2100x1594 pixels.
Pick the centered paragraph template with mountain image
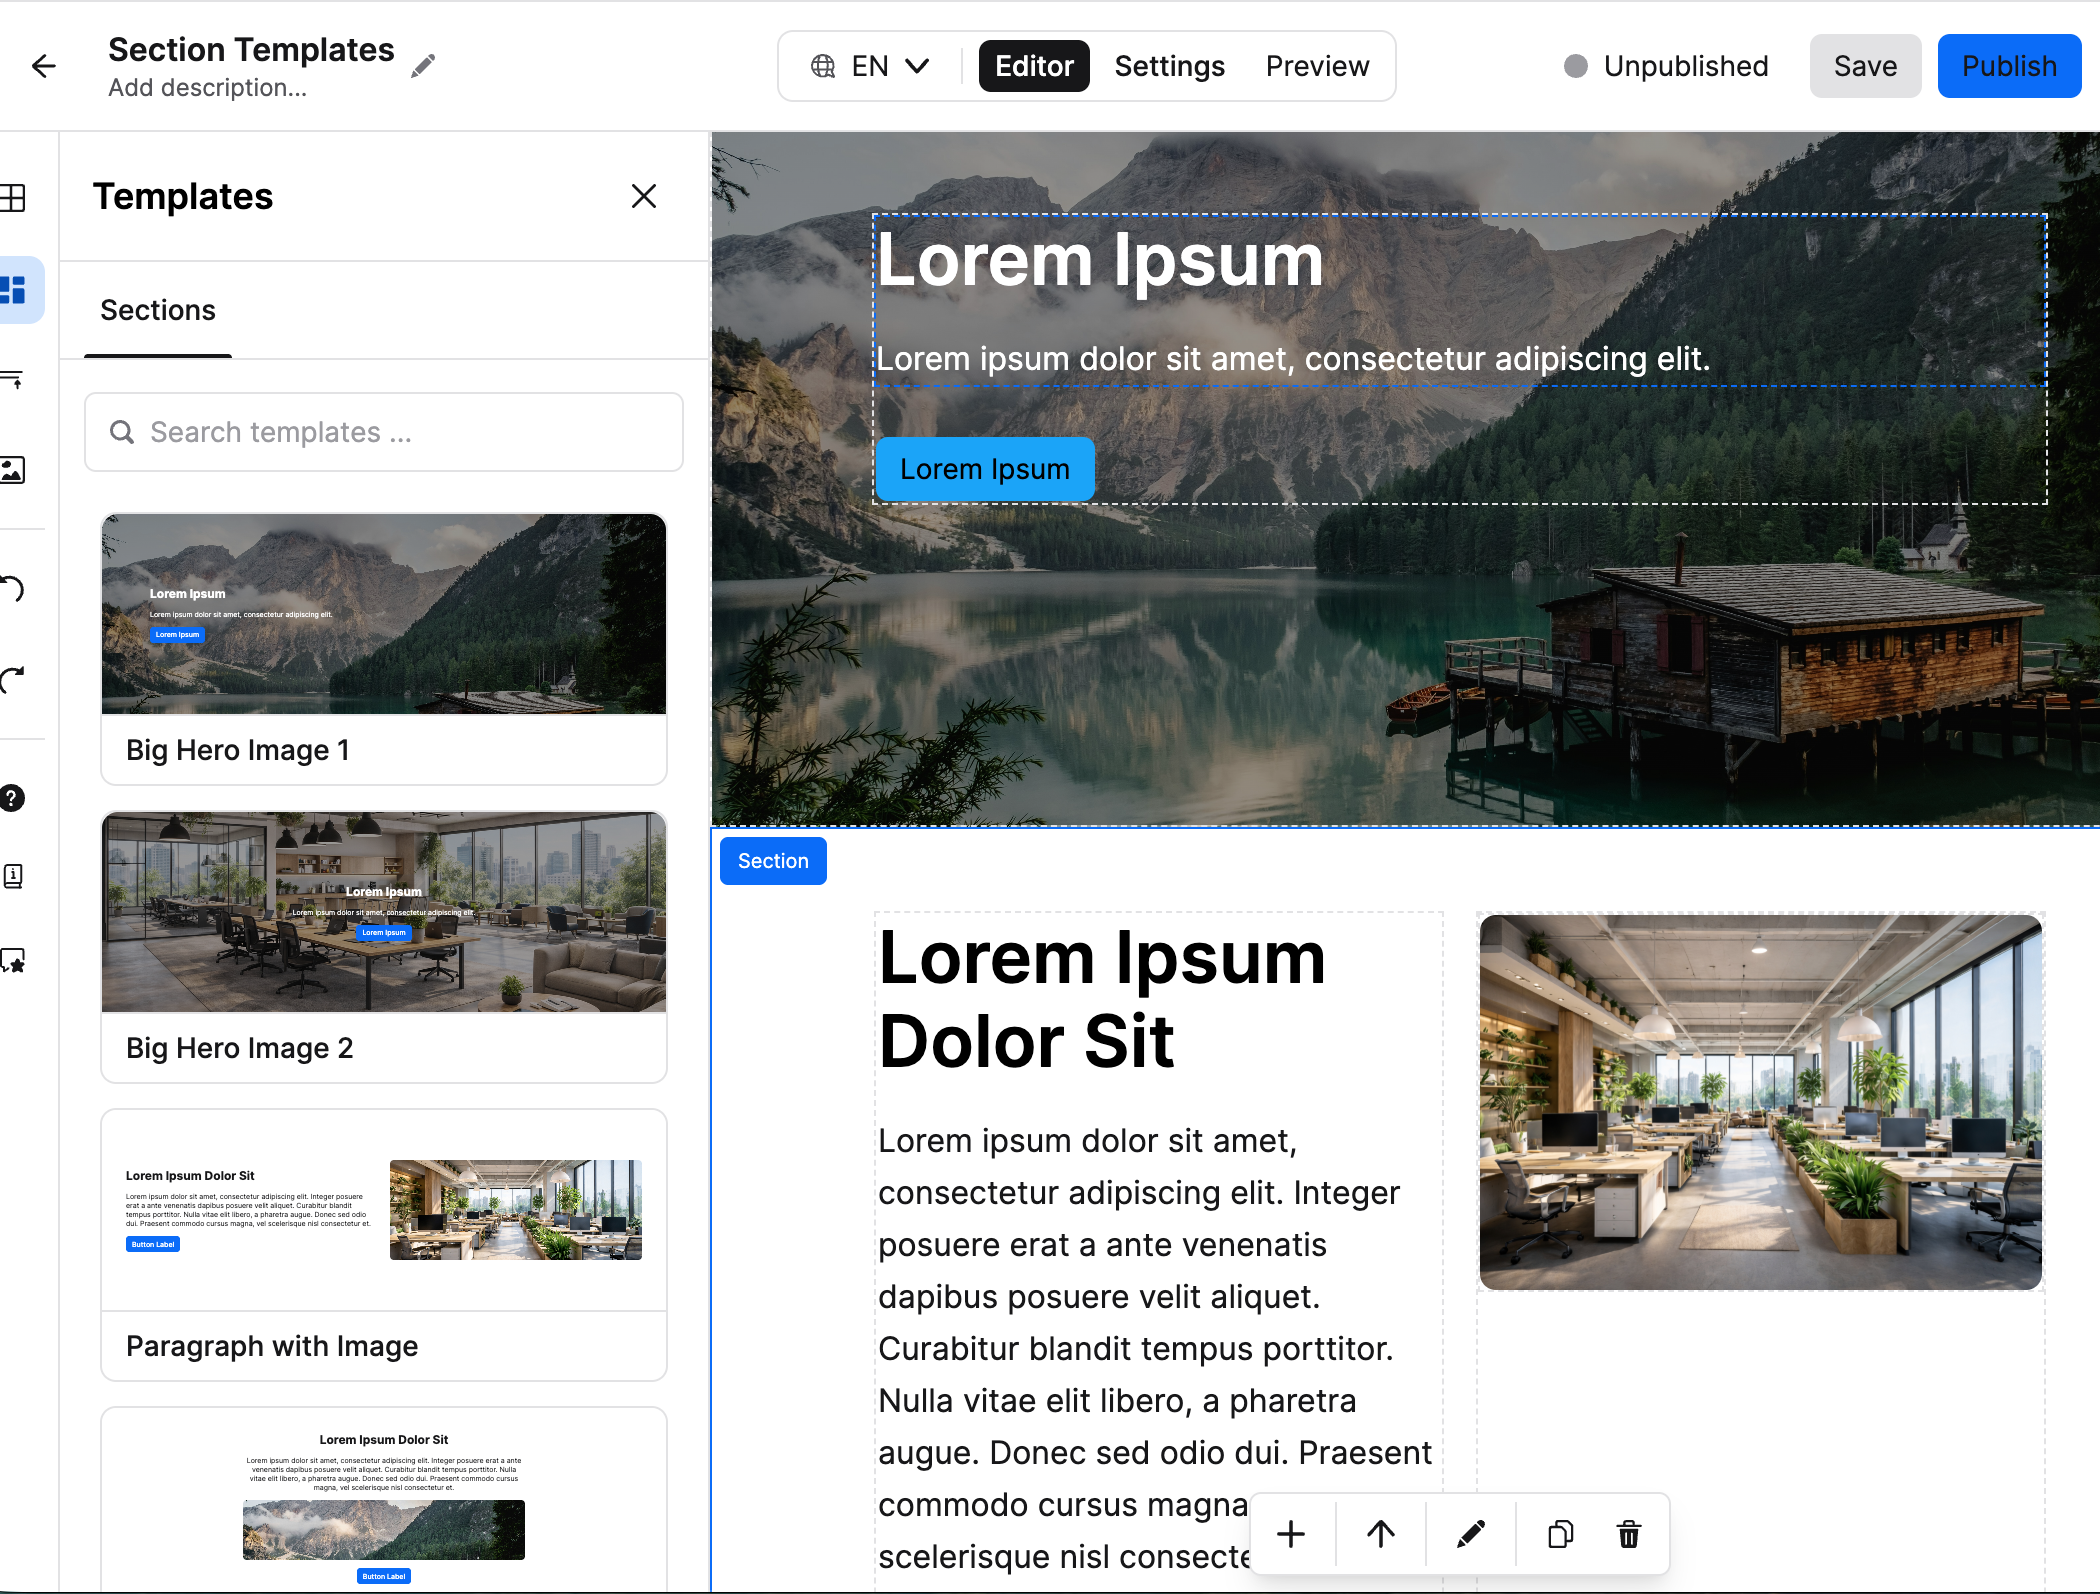(x=384, y=1500)
